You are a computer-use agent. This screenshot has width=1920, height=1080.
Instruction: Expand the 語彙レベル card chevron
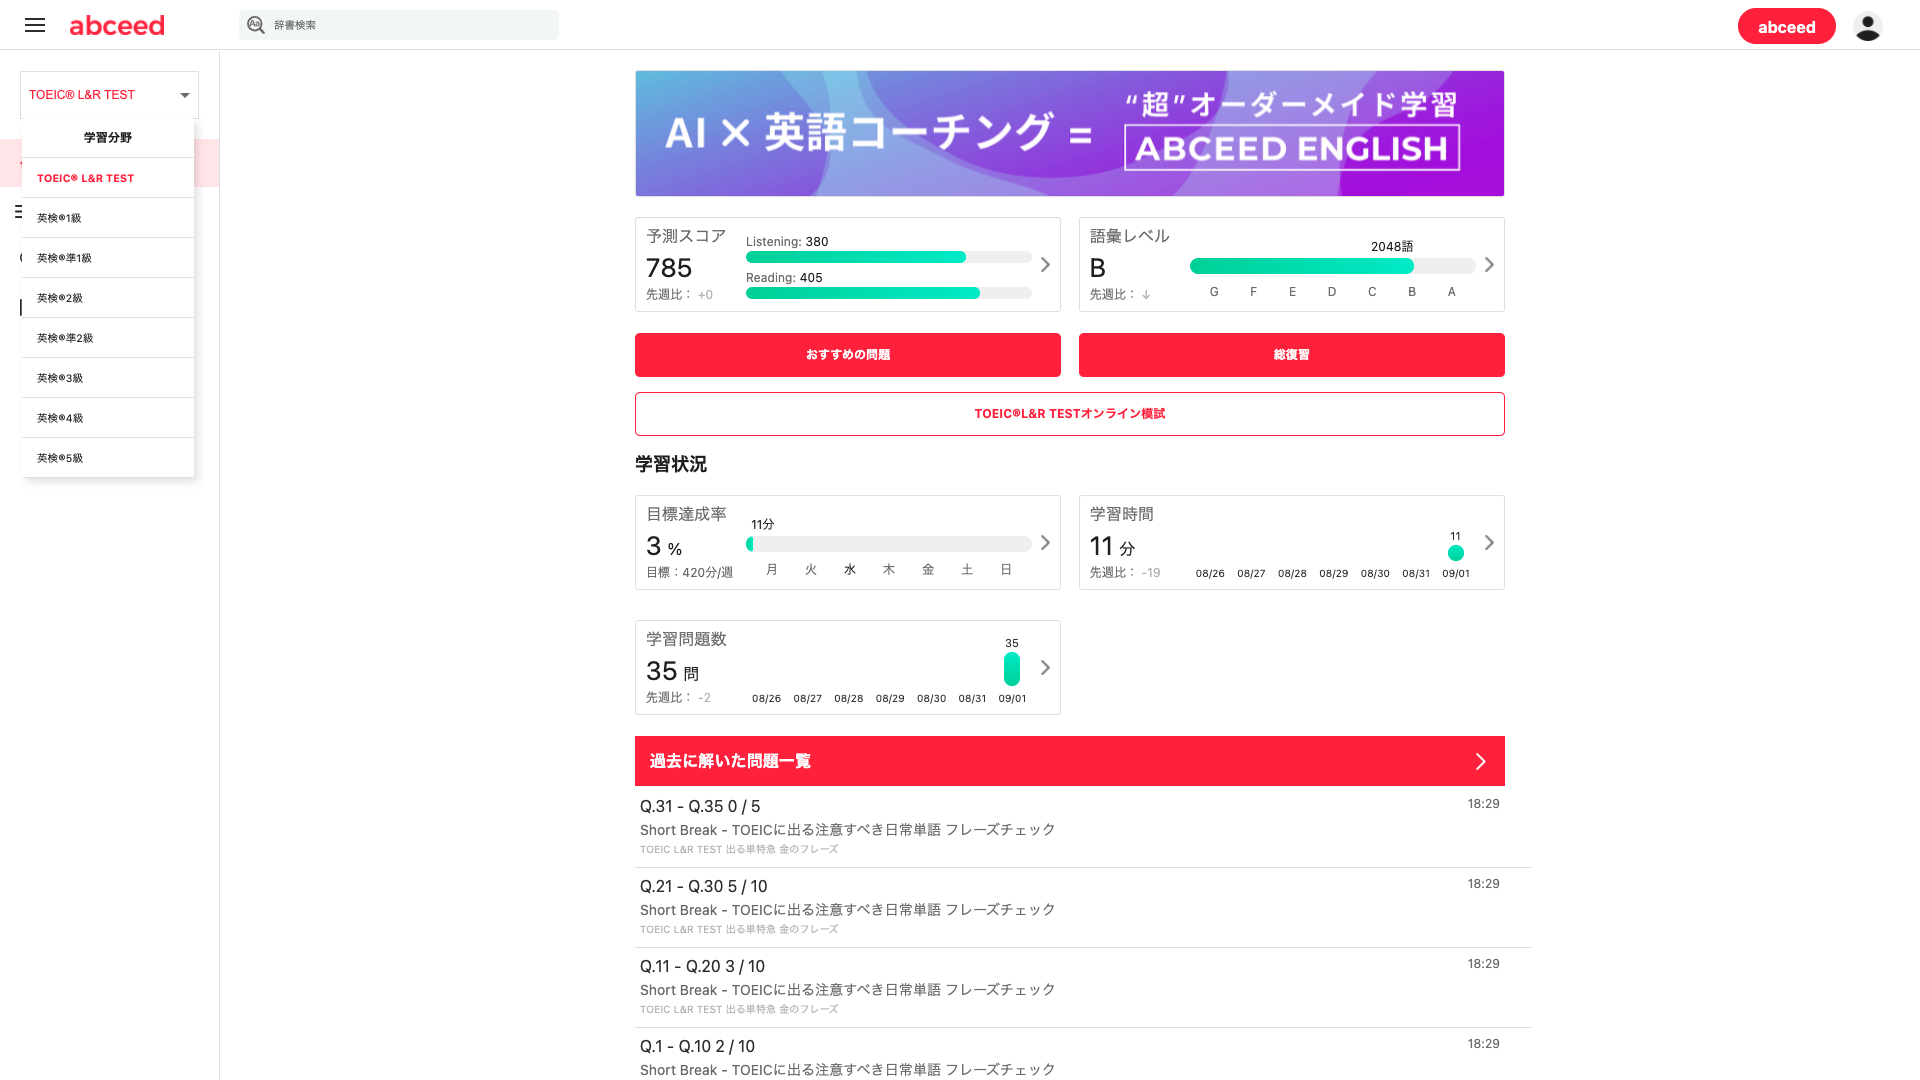[1489, 265]
